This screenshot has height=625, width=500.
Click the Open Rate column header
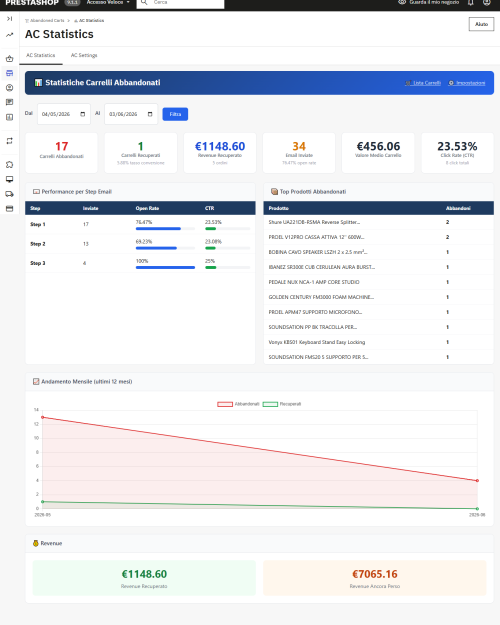(147, 208)
